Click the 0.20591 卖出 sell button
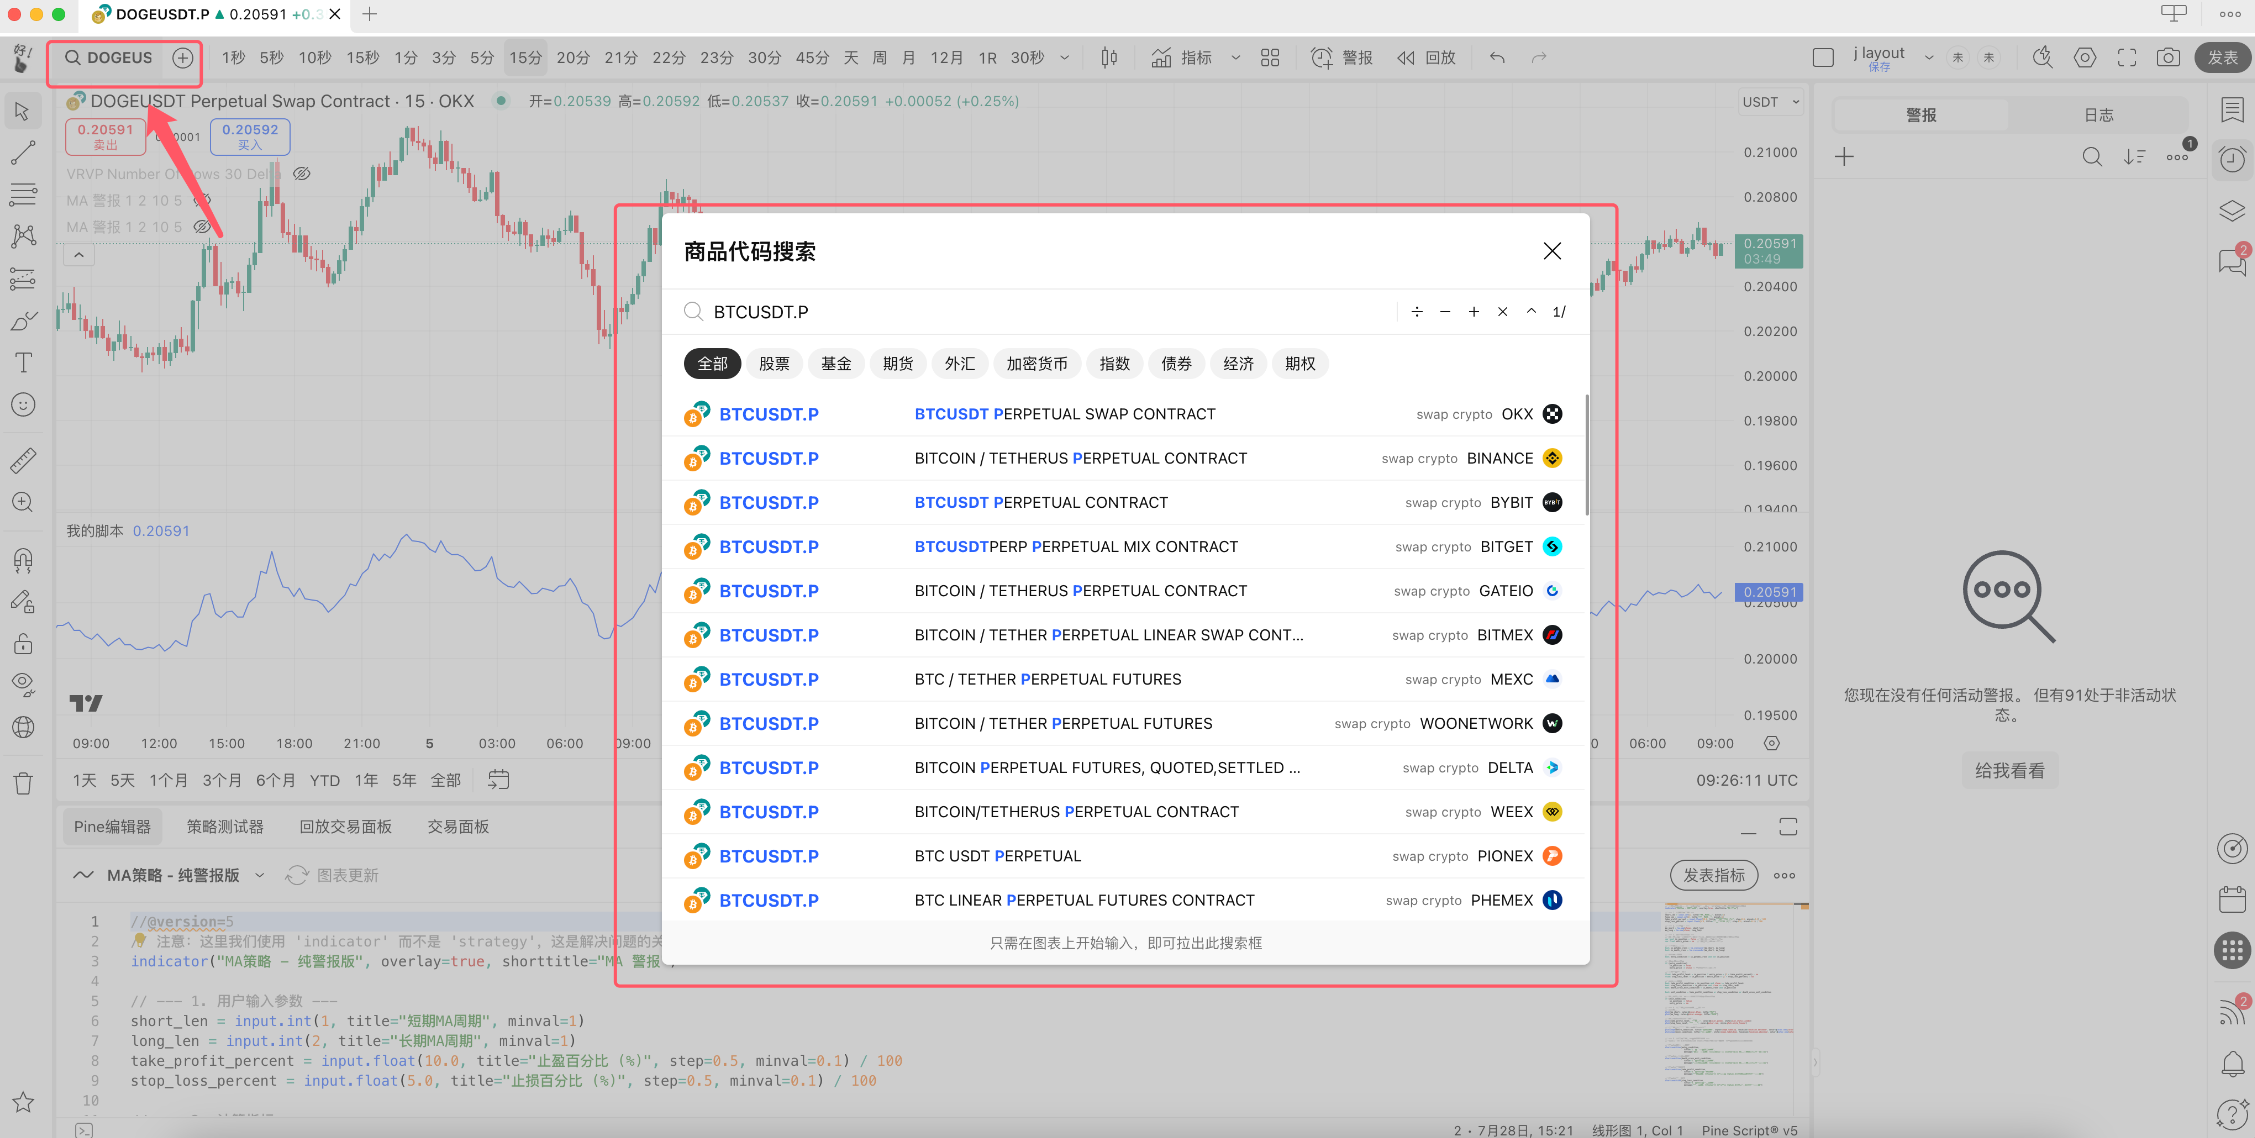The image size is (2255, 1138). [x=106, y=137]
